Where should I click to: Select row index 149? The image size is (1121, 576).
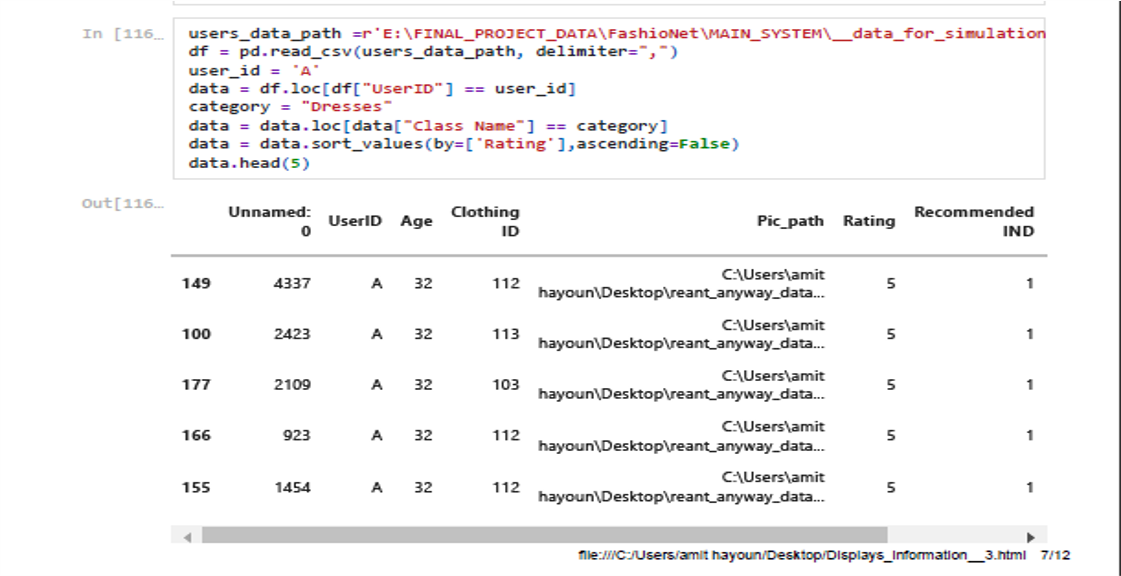196,283
